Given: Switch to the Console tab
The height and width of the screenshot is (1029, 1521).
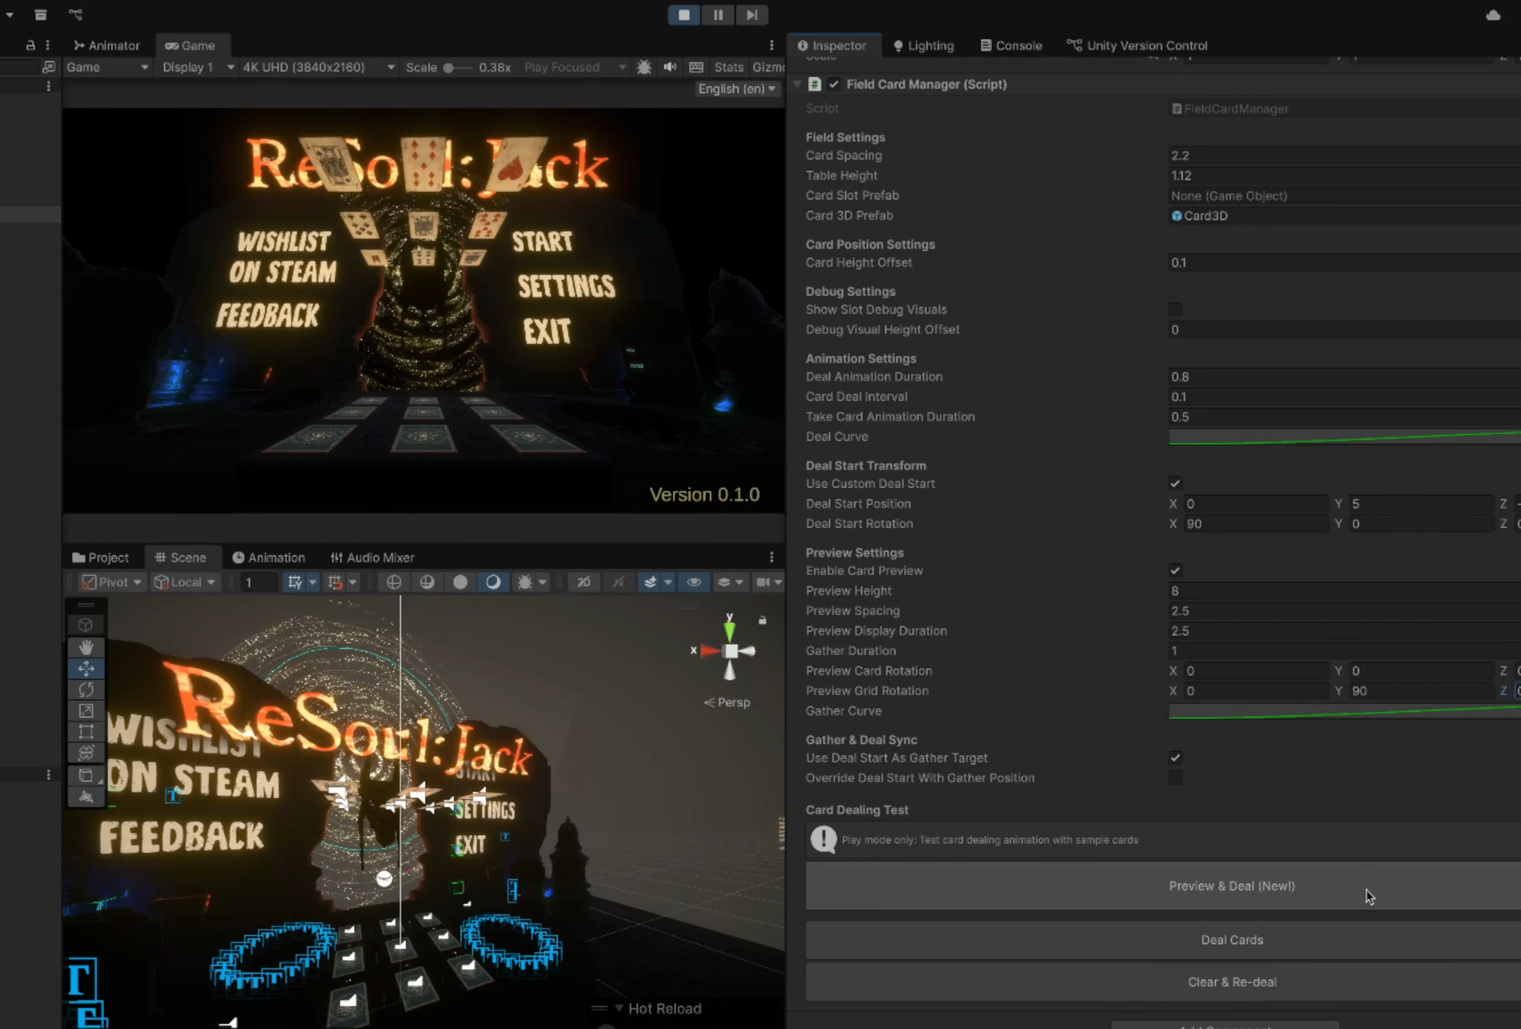Looking at the screenshot, I should tap(1011, 45).
